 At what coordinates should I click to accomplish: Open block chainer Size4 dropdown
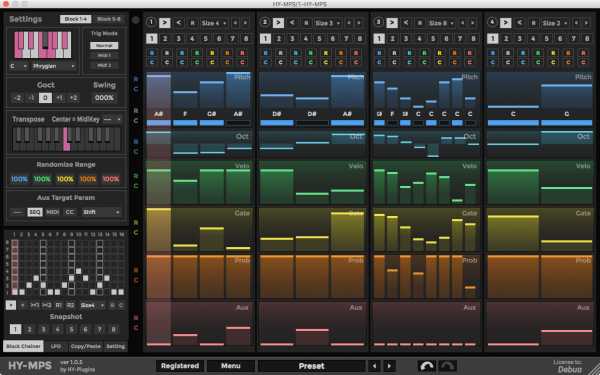[92, 305]
